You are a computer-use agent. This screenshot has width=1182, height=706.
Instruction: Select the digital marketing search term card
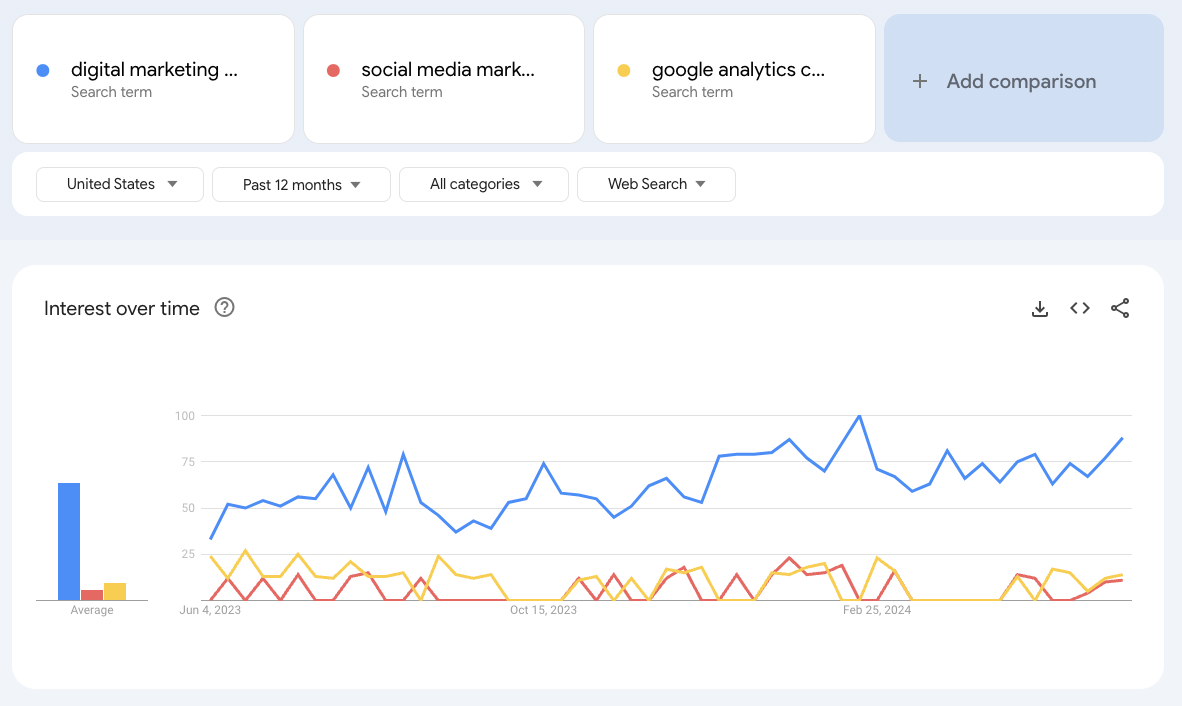pyautogui.click(x=153, y=79)
